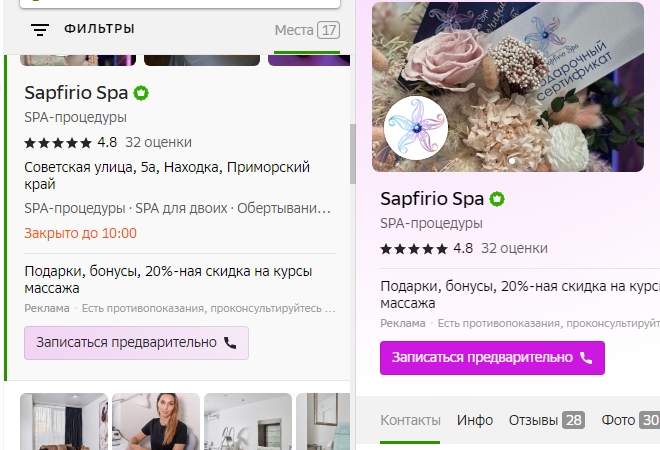Image resolution: width=660 pixels, height=450 pixels.
Task: Click the 32 оценки link in list card
Action: (158, 142)
